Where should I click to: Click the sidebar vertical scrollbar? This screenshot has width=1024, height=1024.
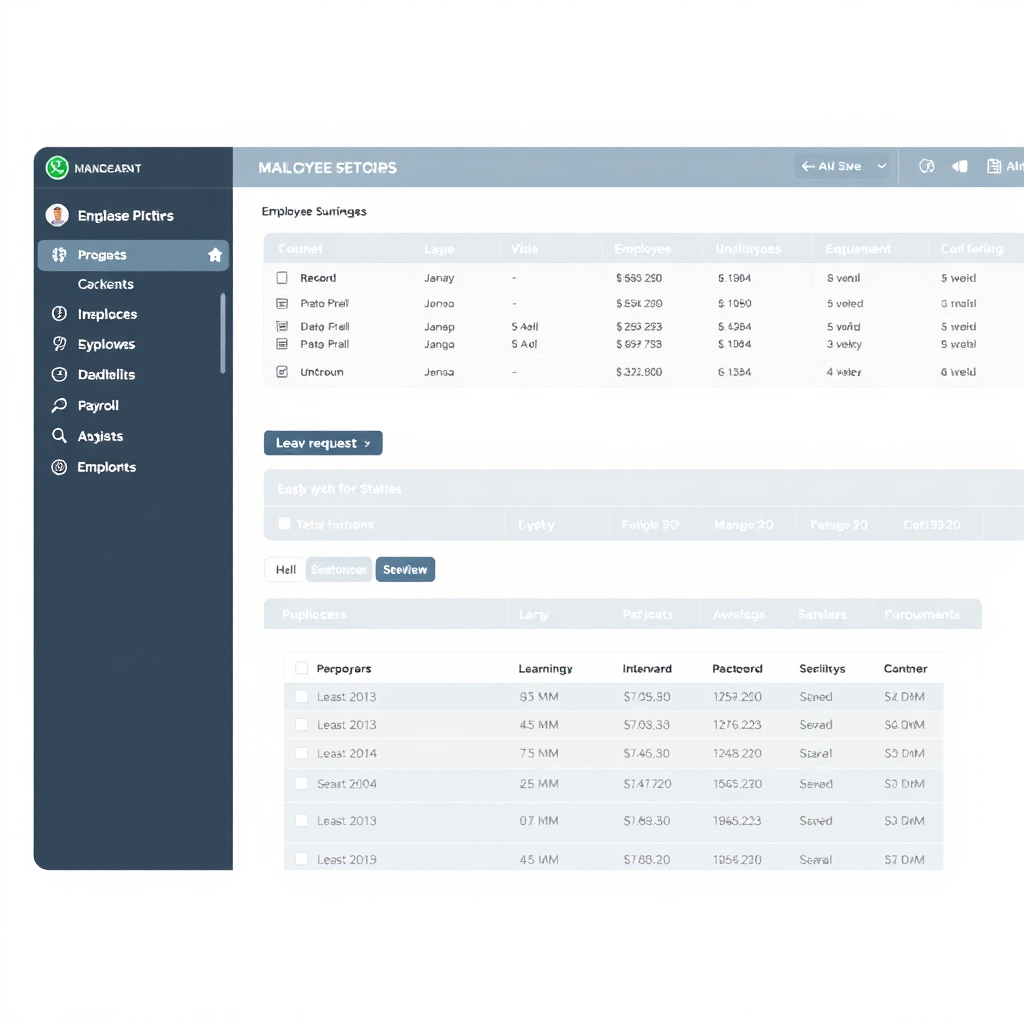[x=223, y=333]
